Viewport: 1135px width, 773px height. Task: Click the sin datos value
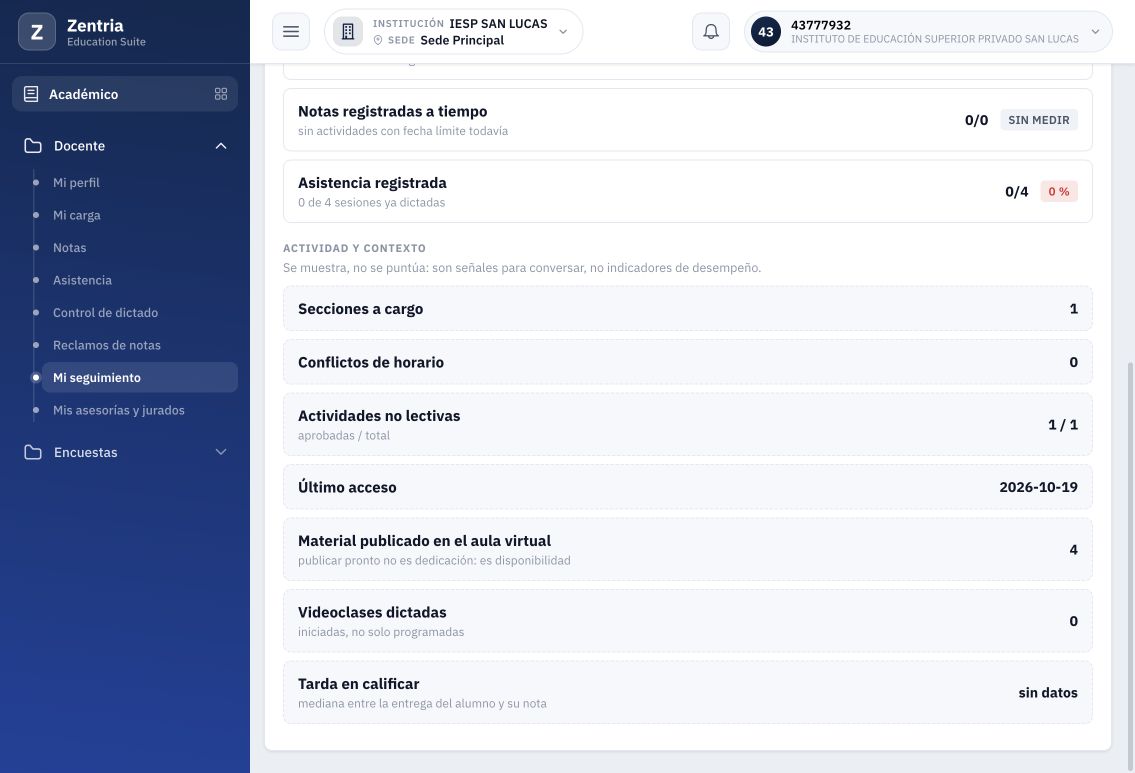pos(1047,693)
